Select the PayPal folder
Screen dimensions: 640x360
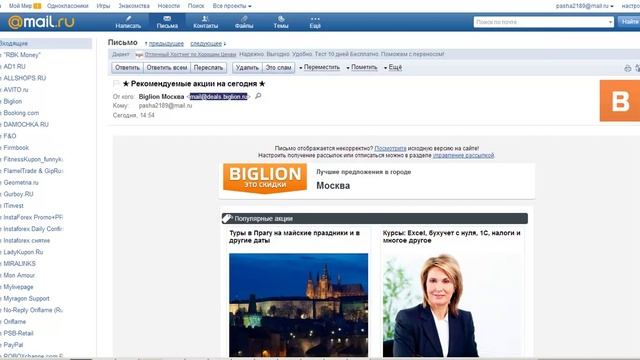coord(13,345)
